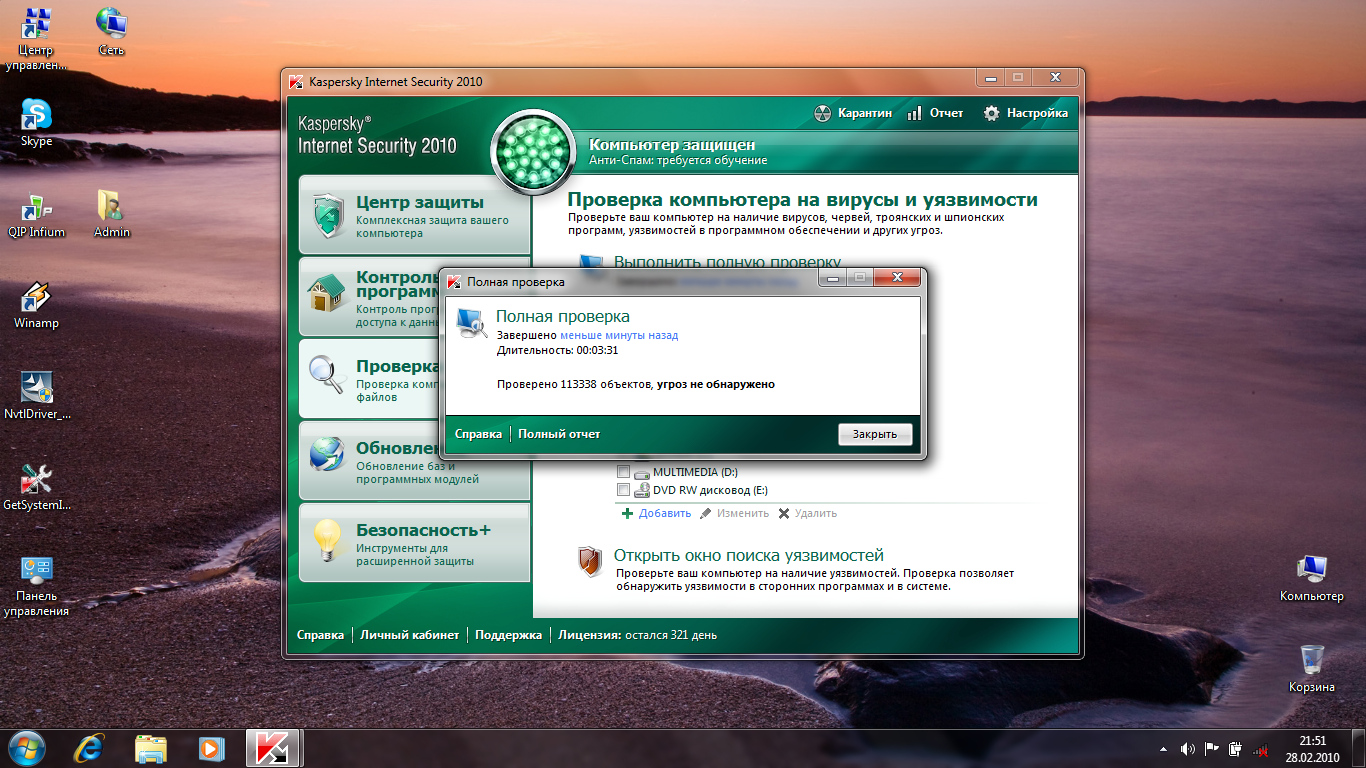Select the Обновление globe icon
The width and height of the screenshot is (1366, 768).
pos(327,456)
